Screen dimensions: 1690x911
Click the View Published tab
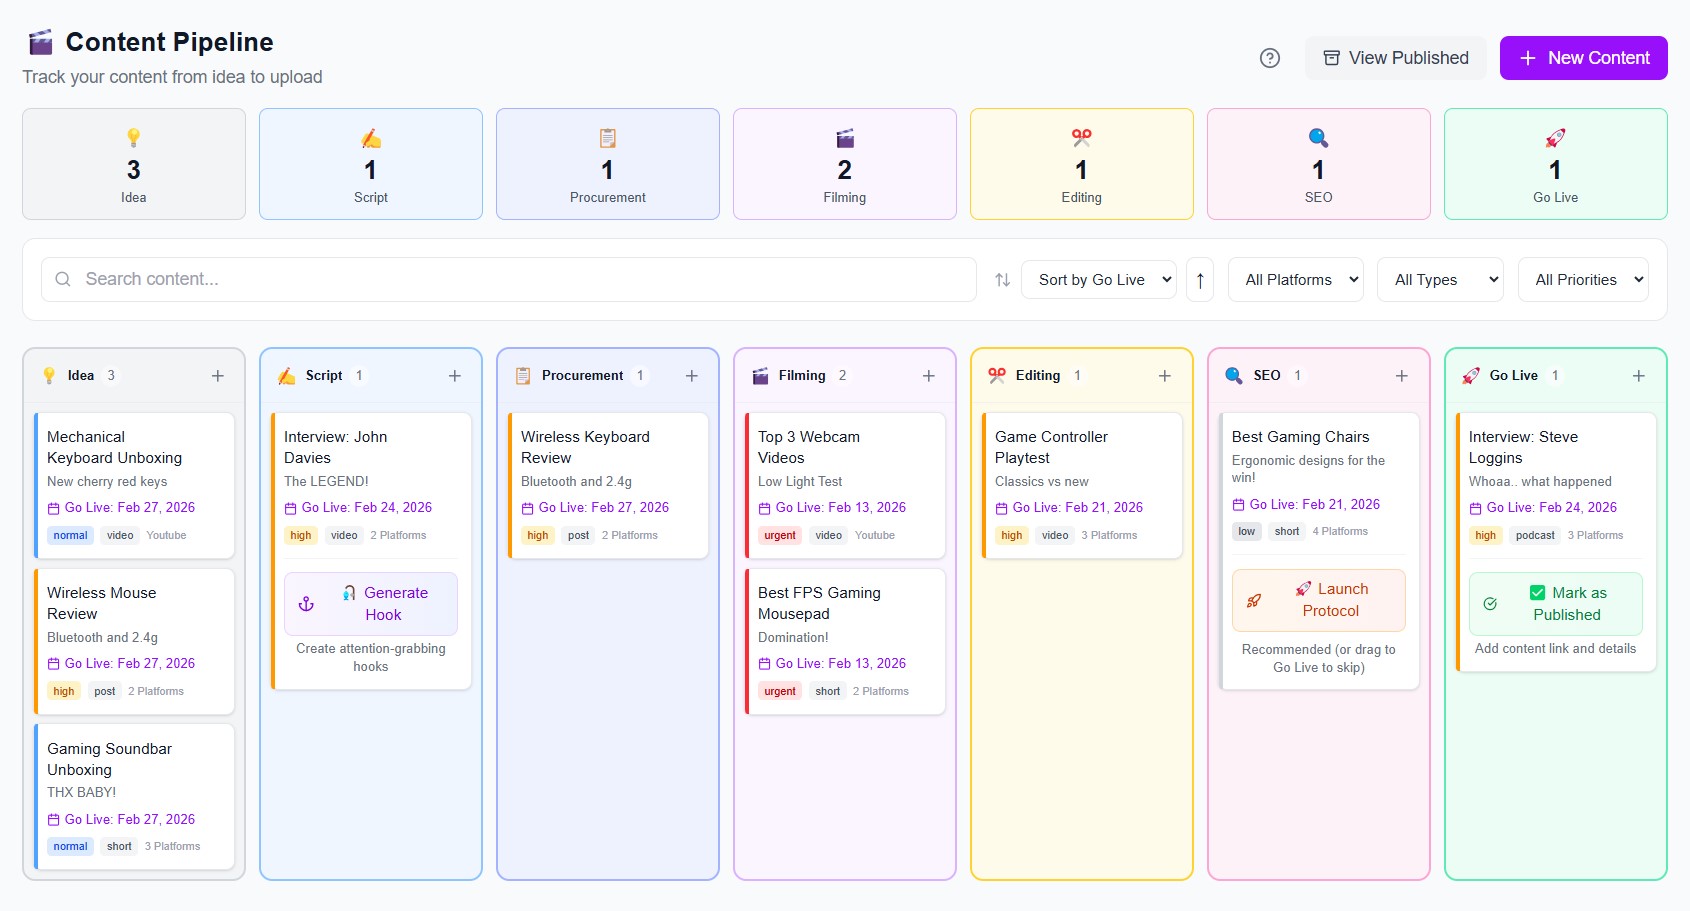(x=1395, y=57)
